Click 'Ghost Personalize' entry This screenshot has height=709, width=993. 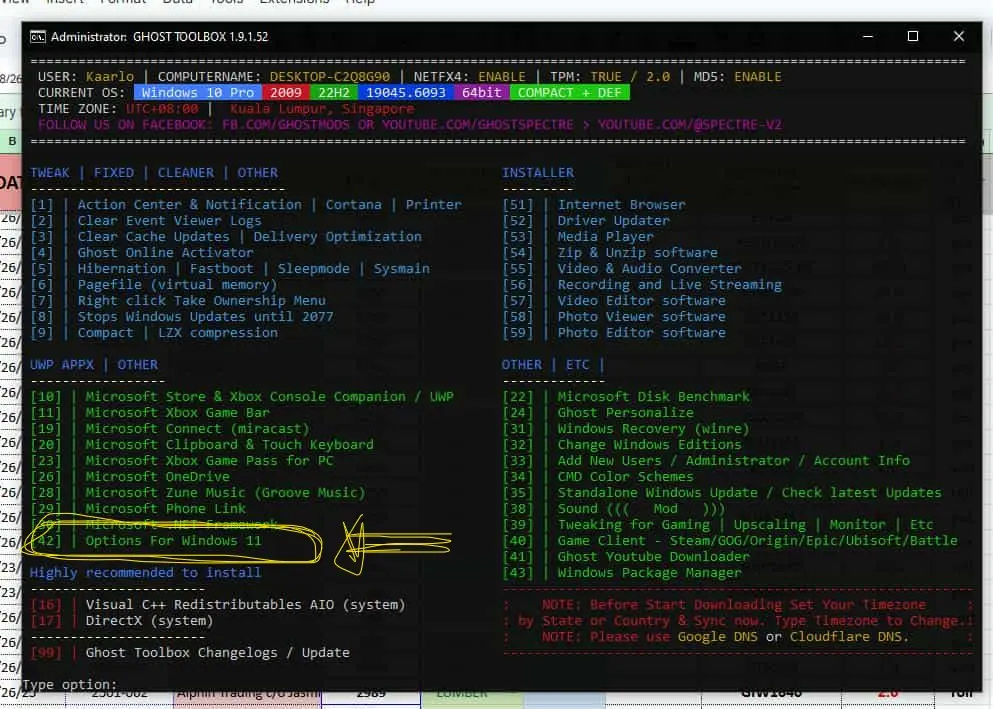[625, 413]
